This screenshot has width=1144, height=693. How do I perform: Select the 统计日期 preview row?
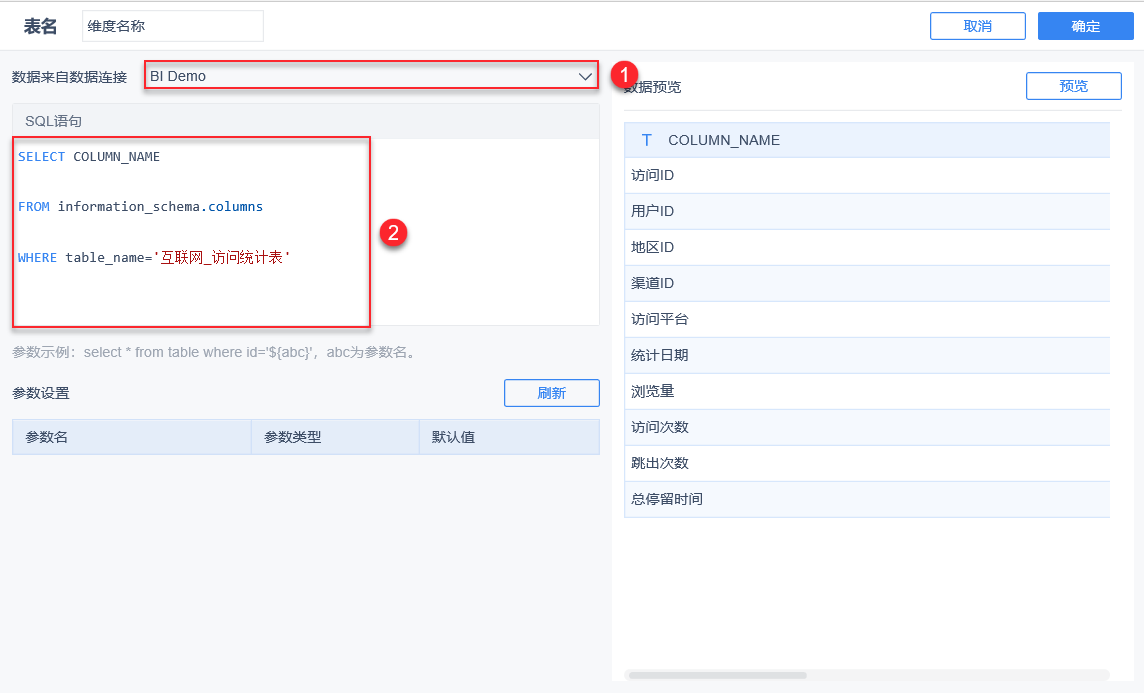click(x=867, y=355)
